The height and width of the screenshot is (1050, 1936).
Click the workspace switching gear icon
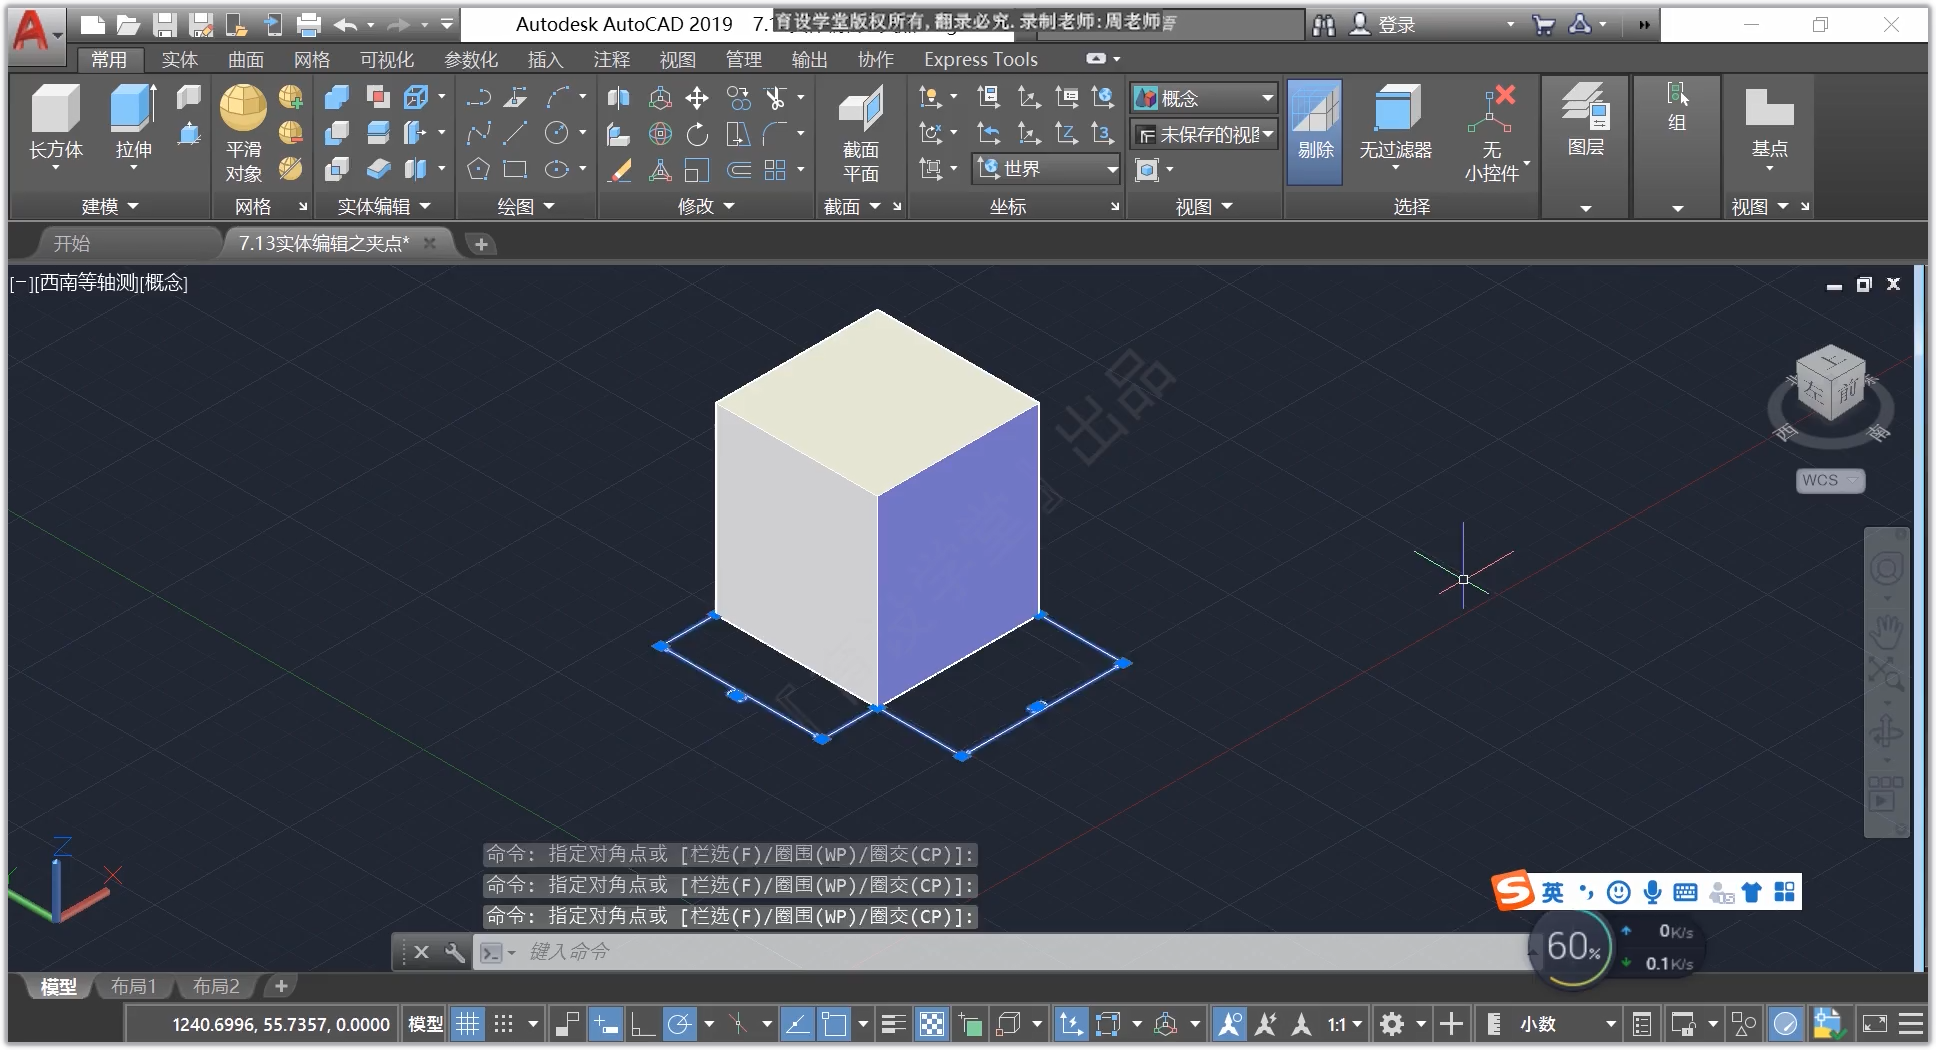(1392, 1024)
